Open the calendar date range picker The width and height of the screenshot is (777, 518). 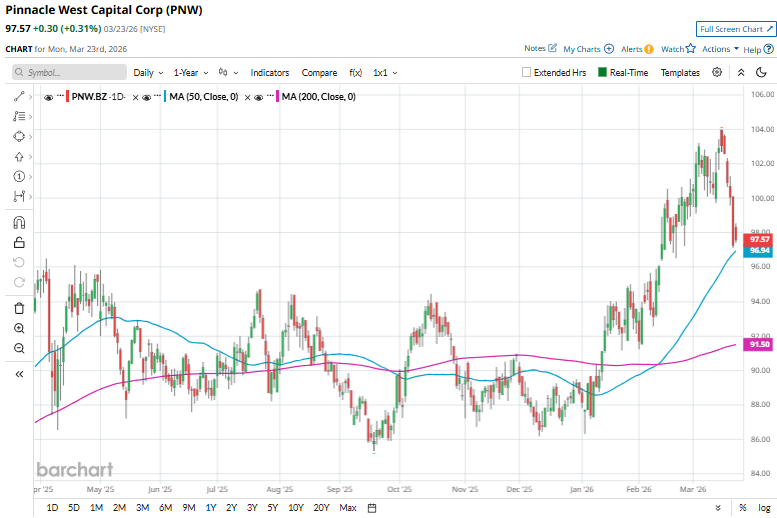tap(372, 508)
